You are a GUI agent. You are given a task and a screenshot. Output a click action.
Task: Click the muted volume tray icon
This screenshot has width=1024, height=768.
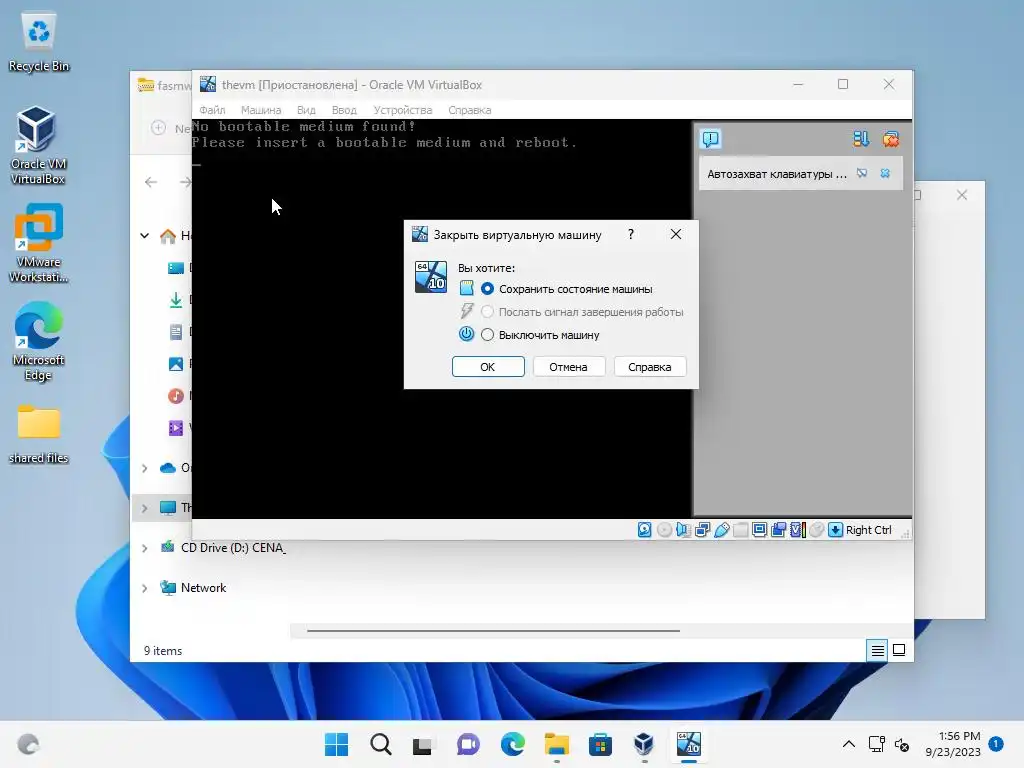coord(902,744)
